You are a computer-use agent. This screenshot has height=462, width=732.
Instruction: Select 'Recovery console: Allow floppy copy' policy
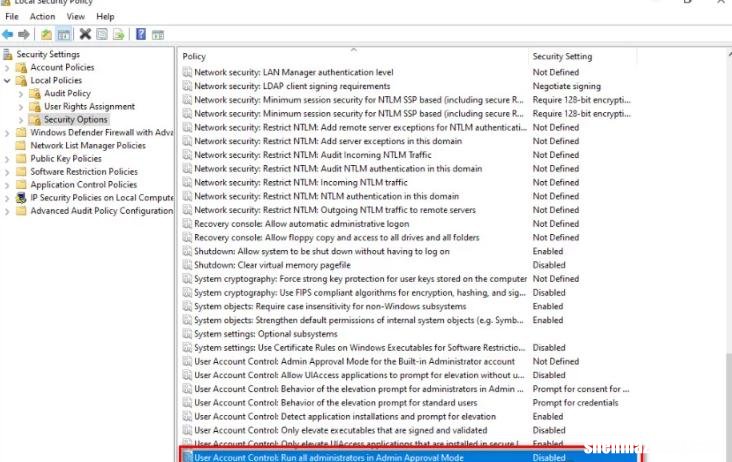point(337,237)
